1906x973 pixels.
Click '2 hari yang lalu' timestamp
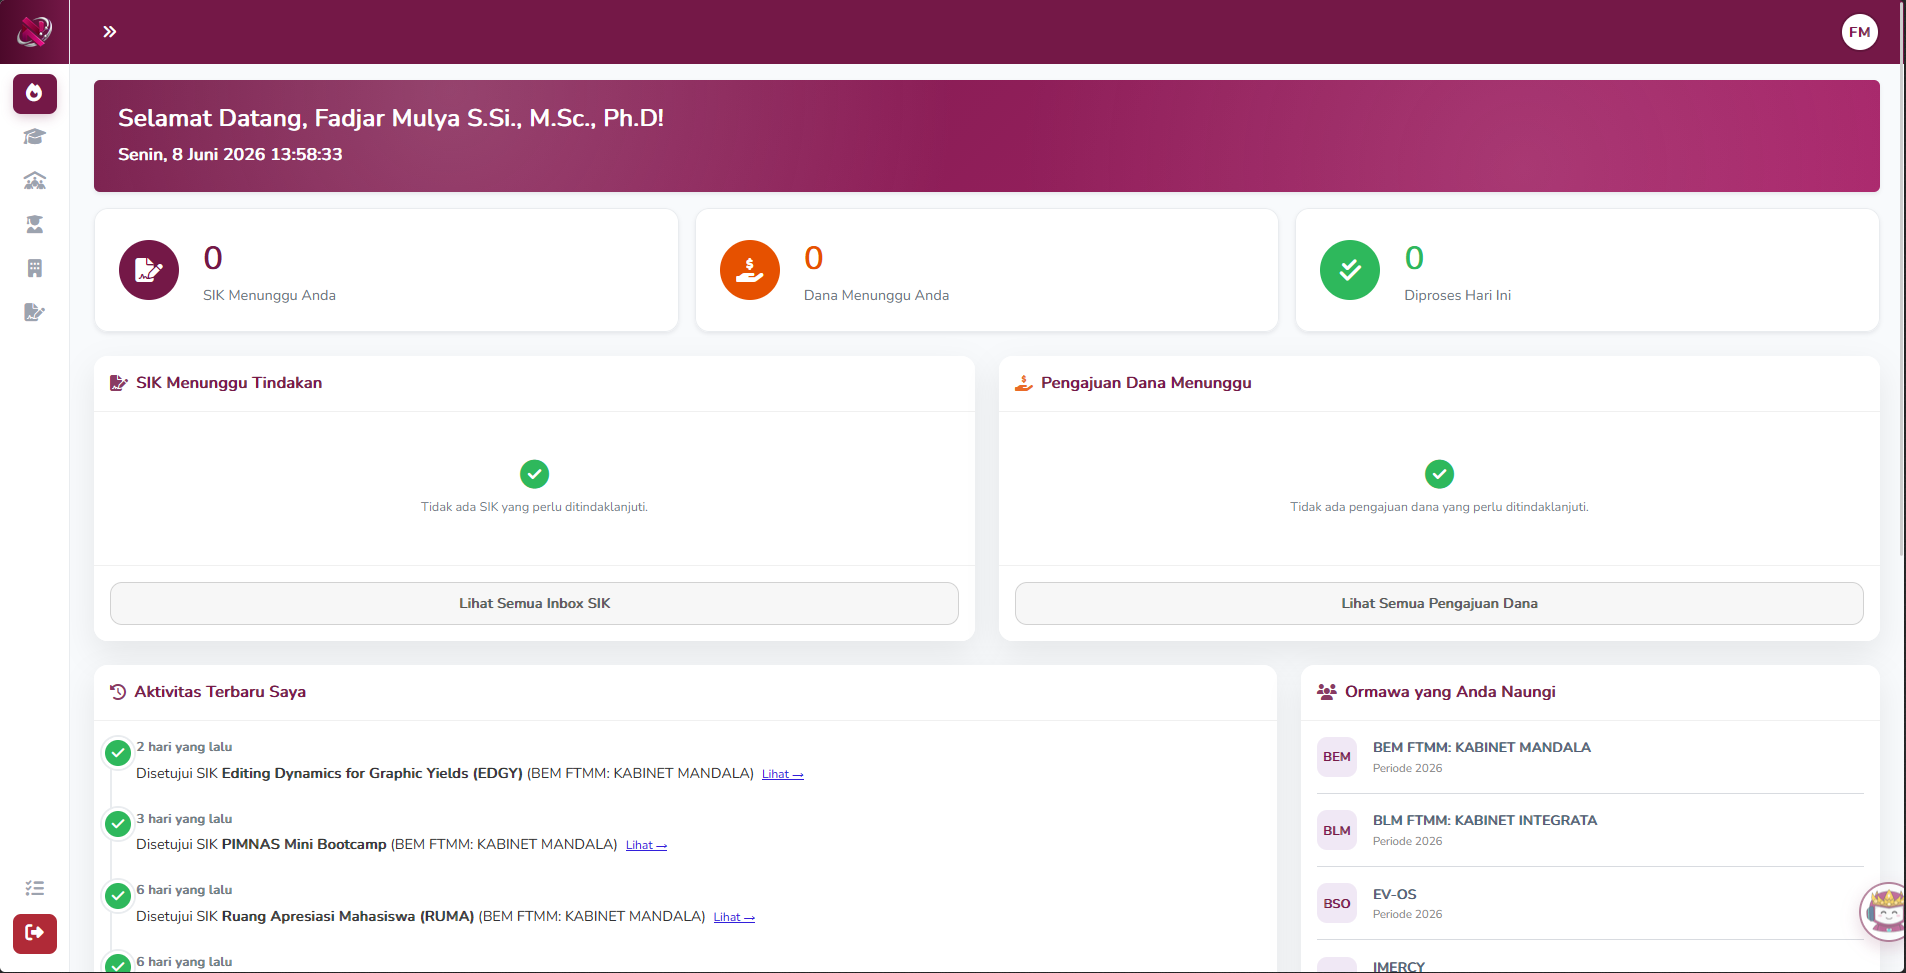(x=184, y=747)
